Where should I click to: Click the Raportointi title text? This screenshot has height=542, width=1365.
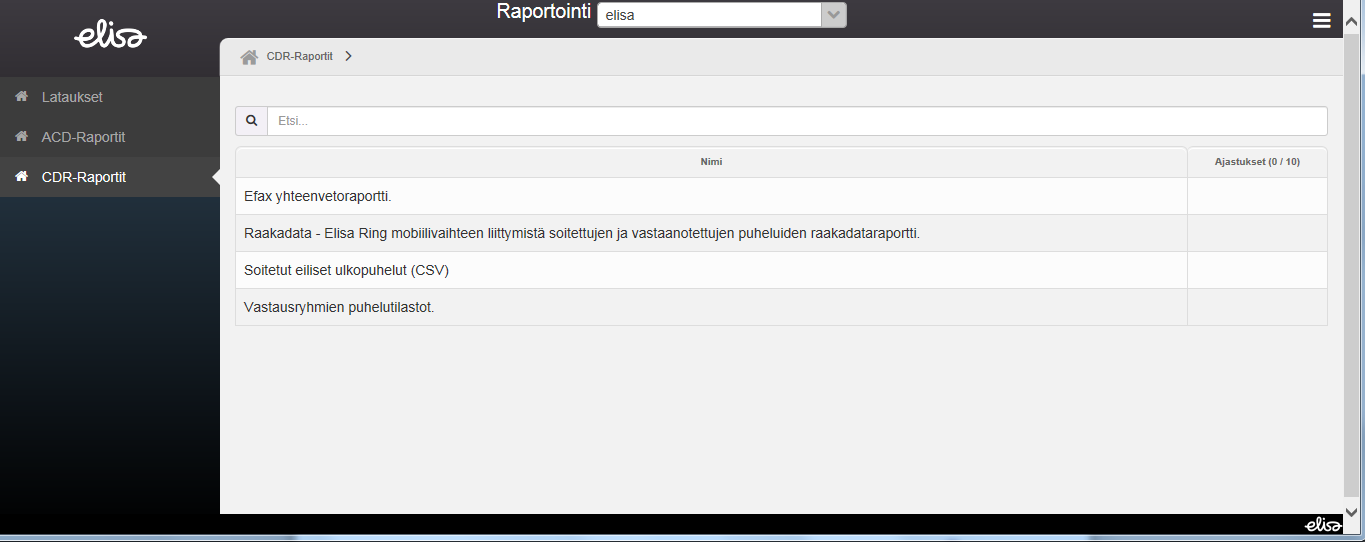[x=544, y=13]
